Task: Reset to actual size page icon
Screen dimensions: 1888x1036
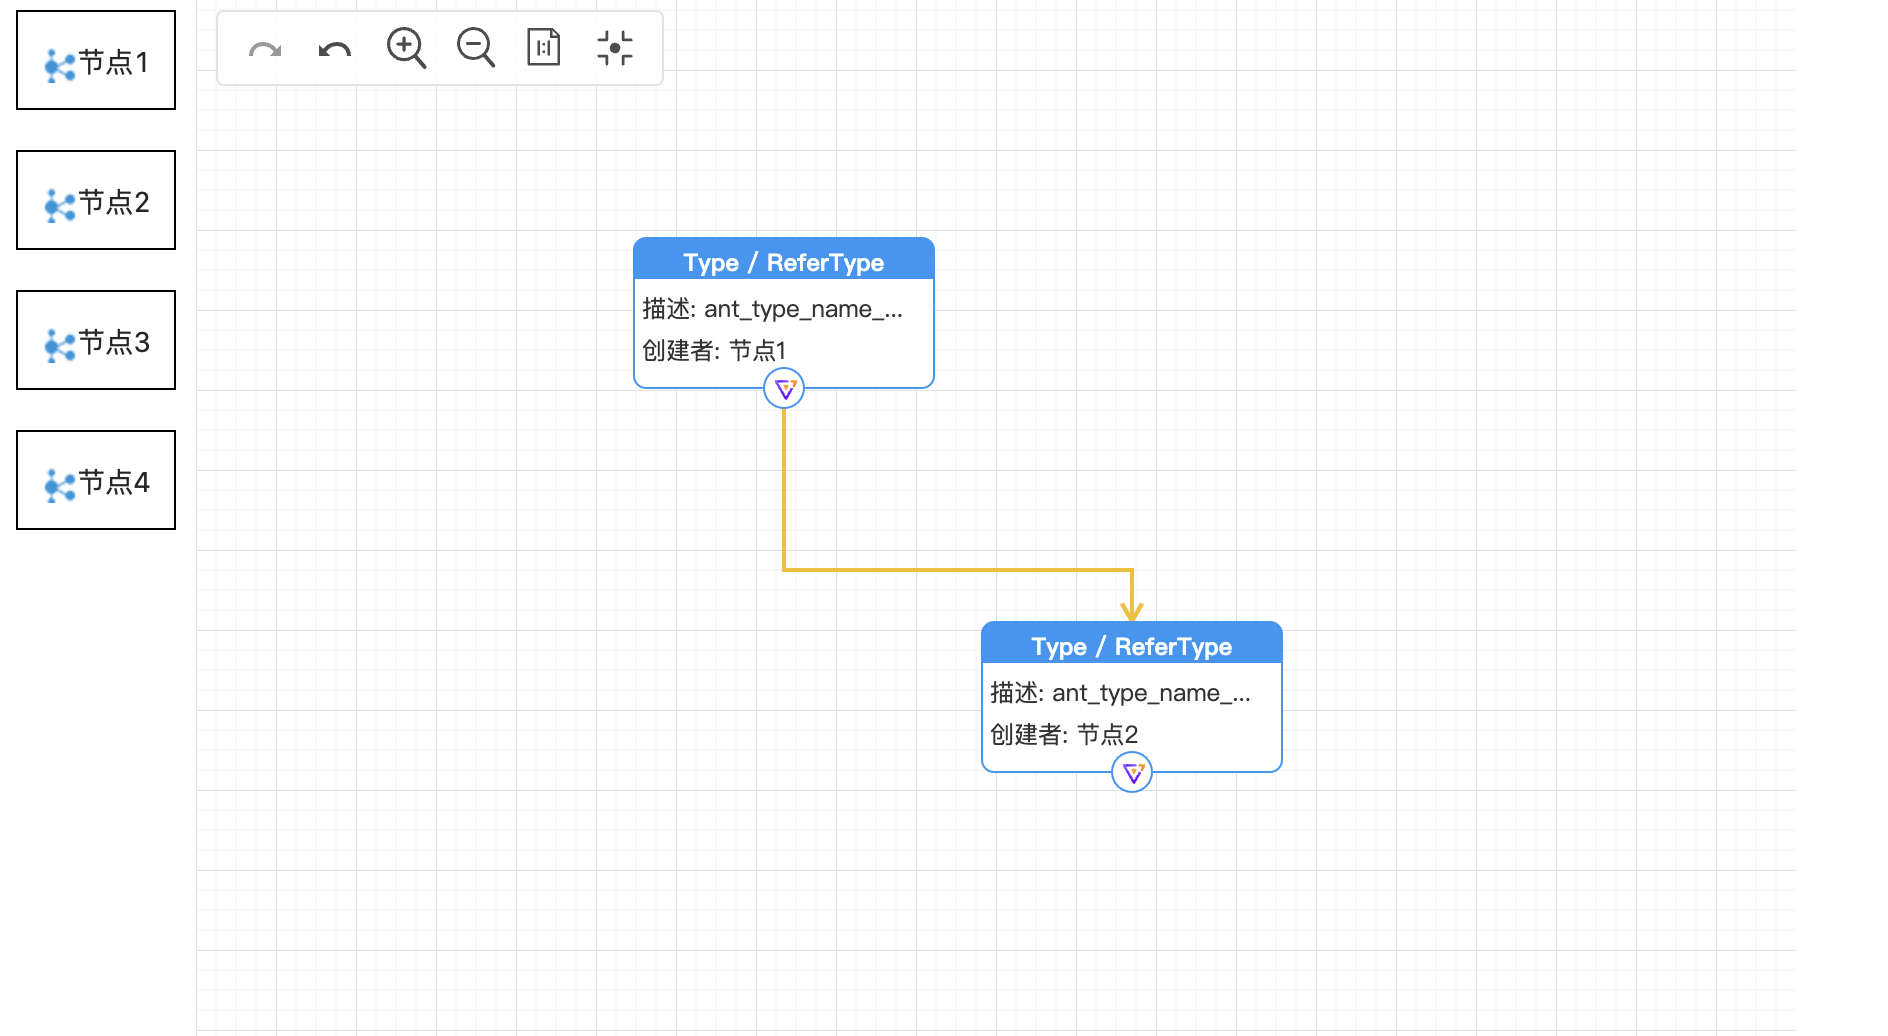Action: point(544,47)
